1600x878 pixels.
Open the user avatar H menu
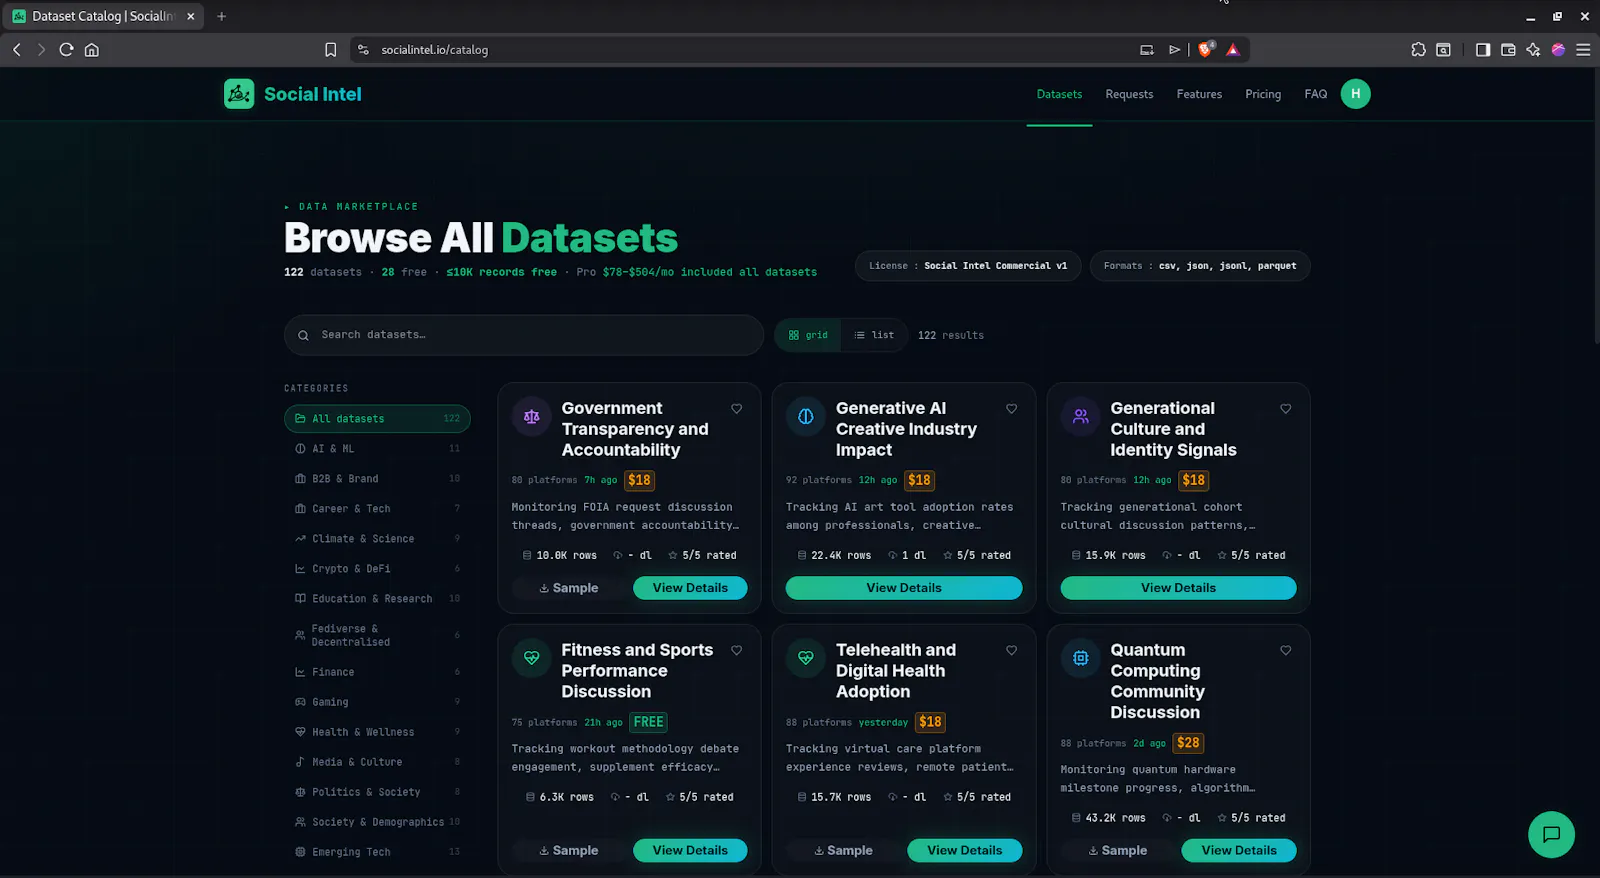click(1355, 94)
